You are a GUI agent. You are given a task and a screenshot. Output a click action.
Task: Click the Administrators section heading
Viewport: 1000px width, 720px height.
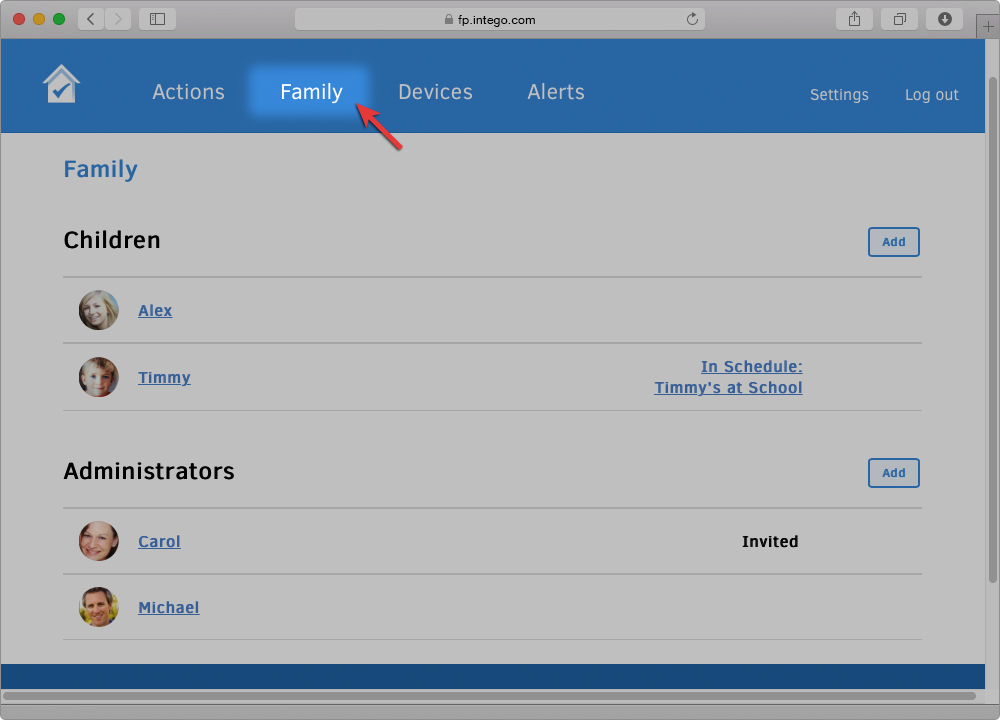click(x=149, y=471)
